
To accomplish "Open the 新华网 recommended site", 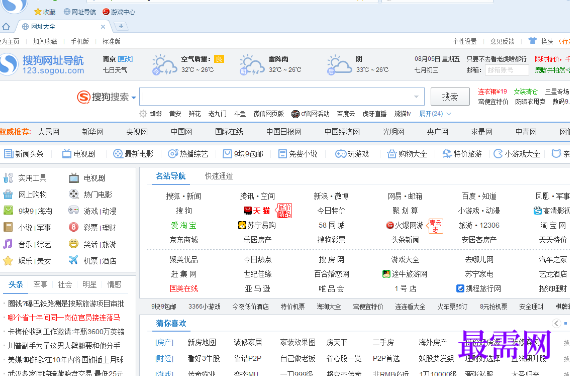I will pos(92,132).
